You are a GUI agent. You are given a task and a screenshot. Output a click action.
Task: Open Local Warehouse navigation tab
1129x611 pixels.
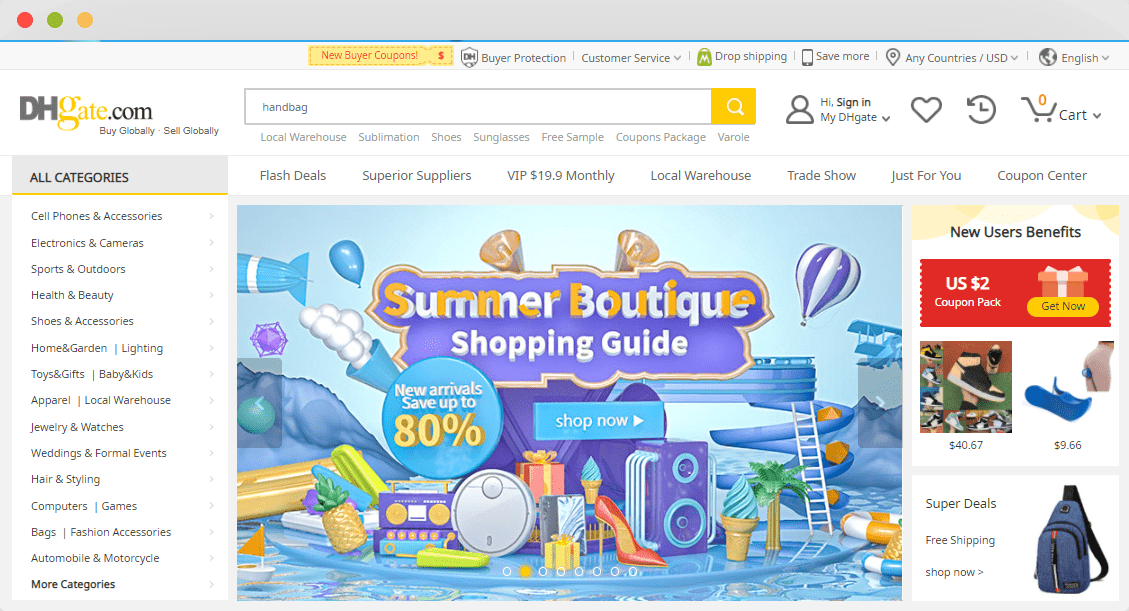(x=701, y=176)
